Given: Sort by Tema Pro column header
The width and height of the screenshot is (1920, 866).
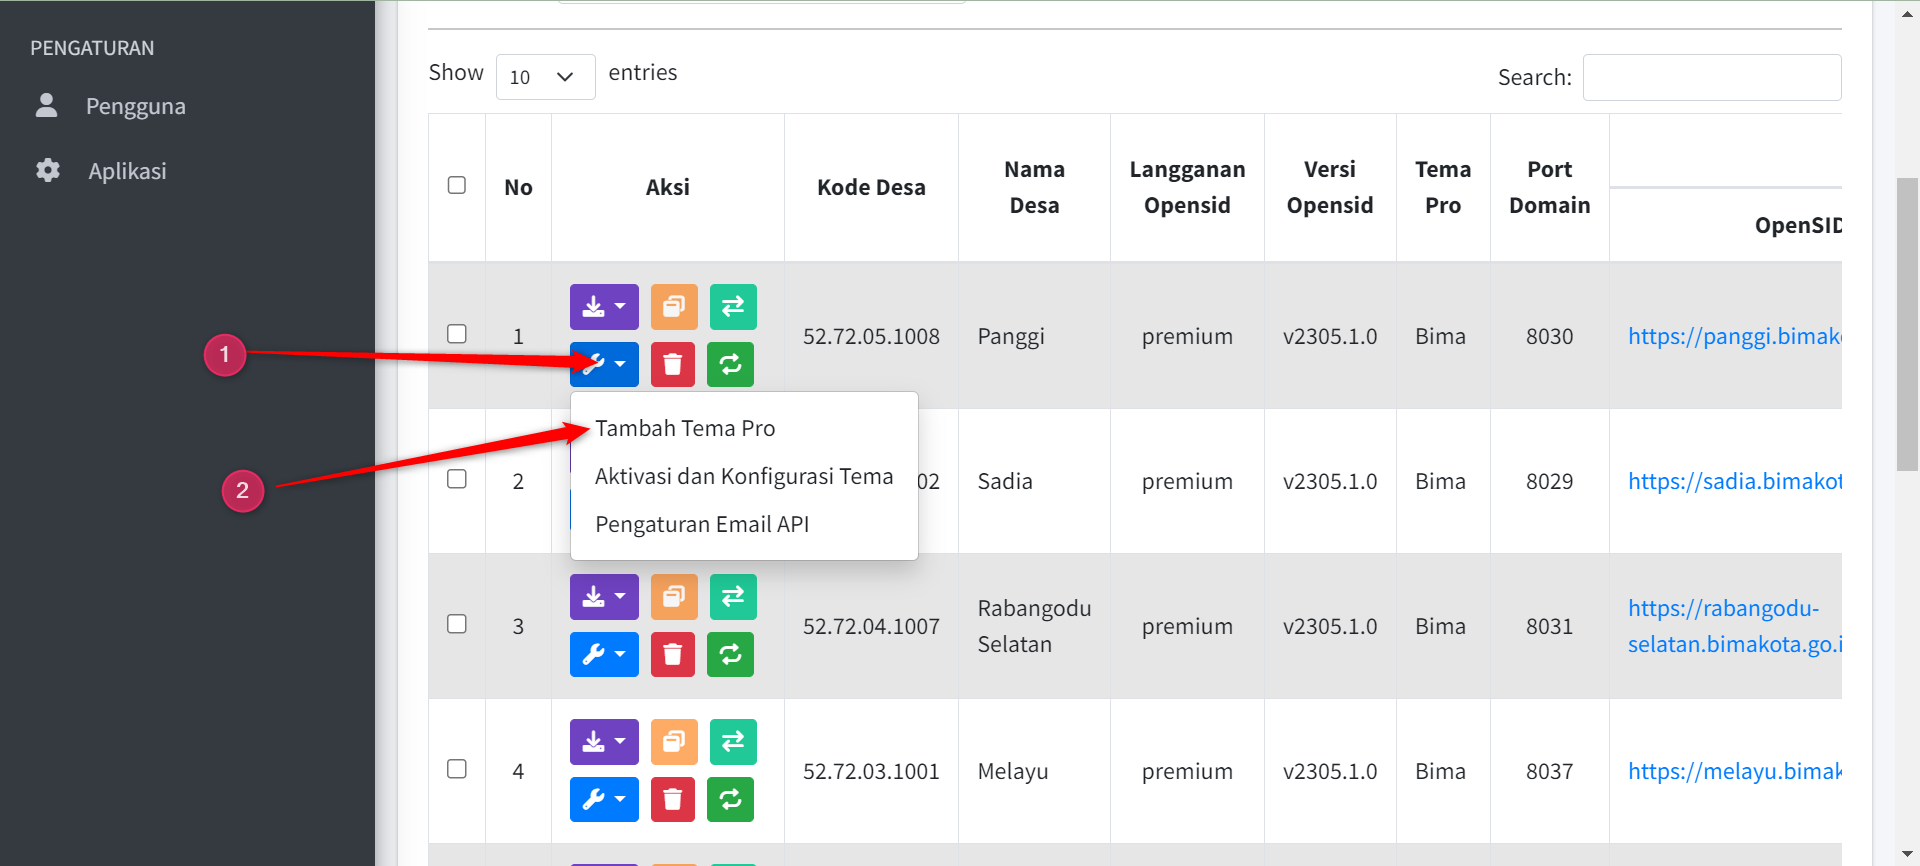Looking at the screenshot, I should 1443,187.
